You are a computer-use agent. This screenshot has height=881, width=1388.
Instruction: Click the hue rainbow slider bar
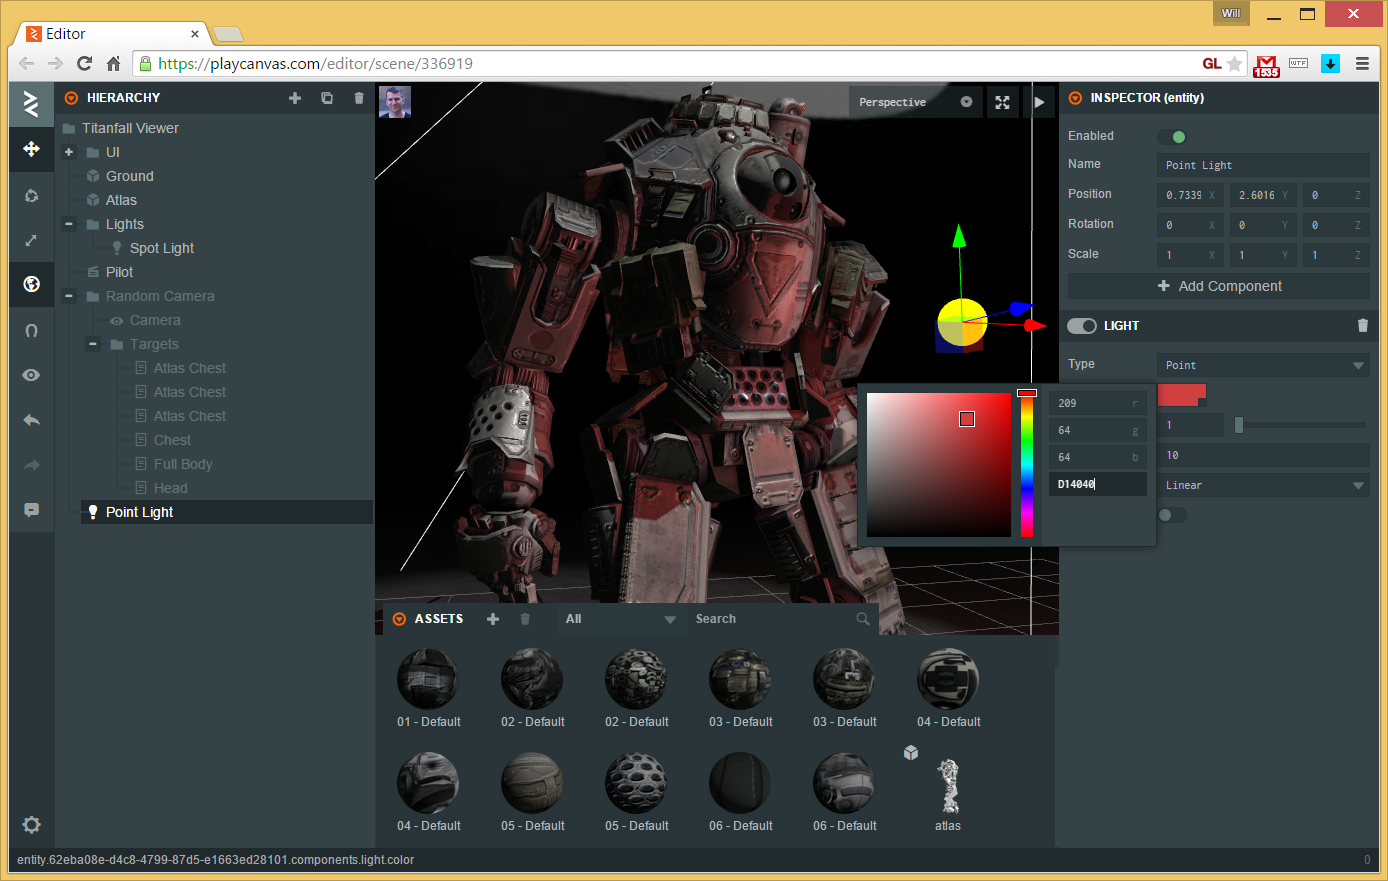coord(1027,465)
